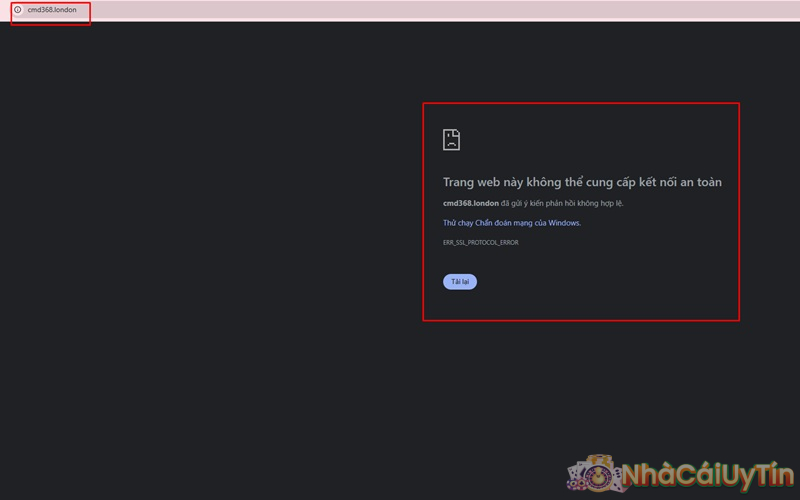Click the empty area of the address bar
The height and width of the screenshot is (500, 800).
point(400,10)
